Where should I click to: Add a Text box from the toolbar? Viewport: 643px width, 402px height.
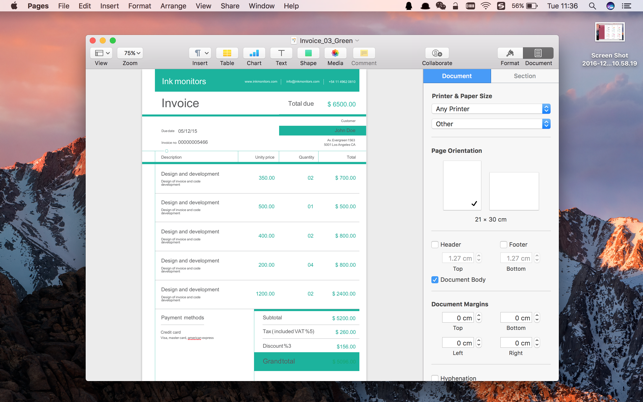(281, 53)
